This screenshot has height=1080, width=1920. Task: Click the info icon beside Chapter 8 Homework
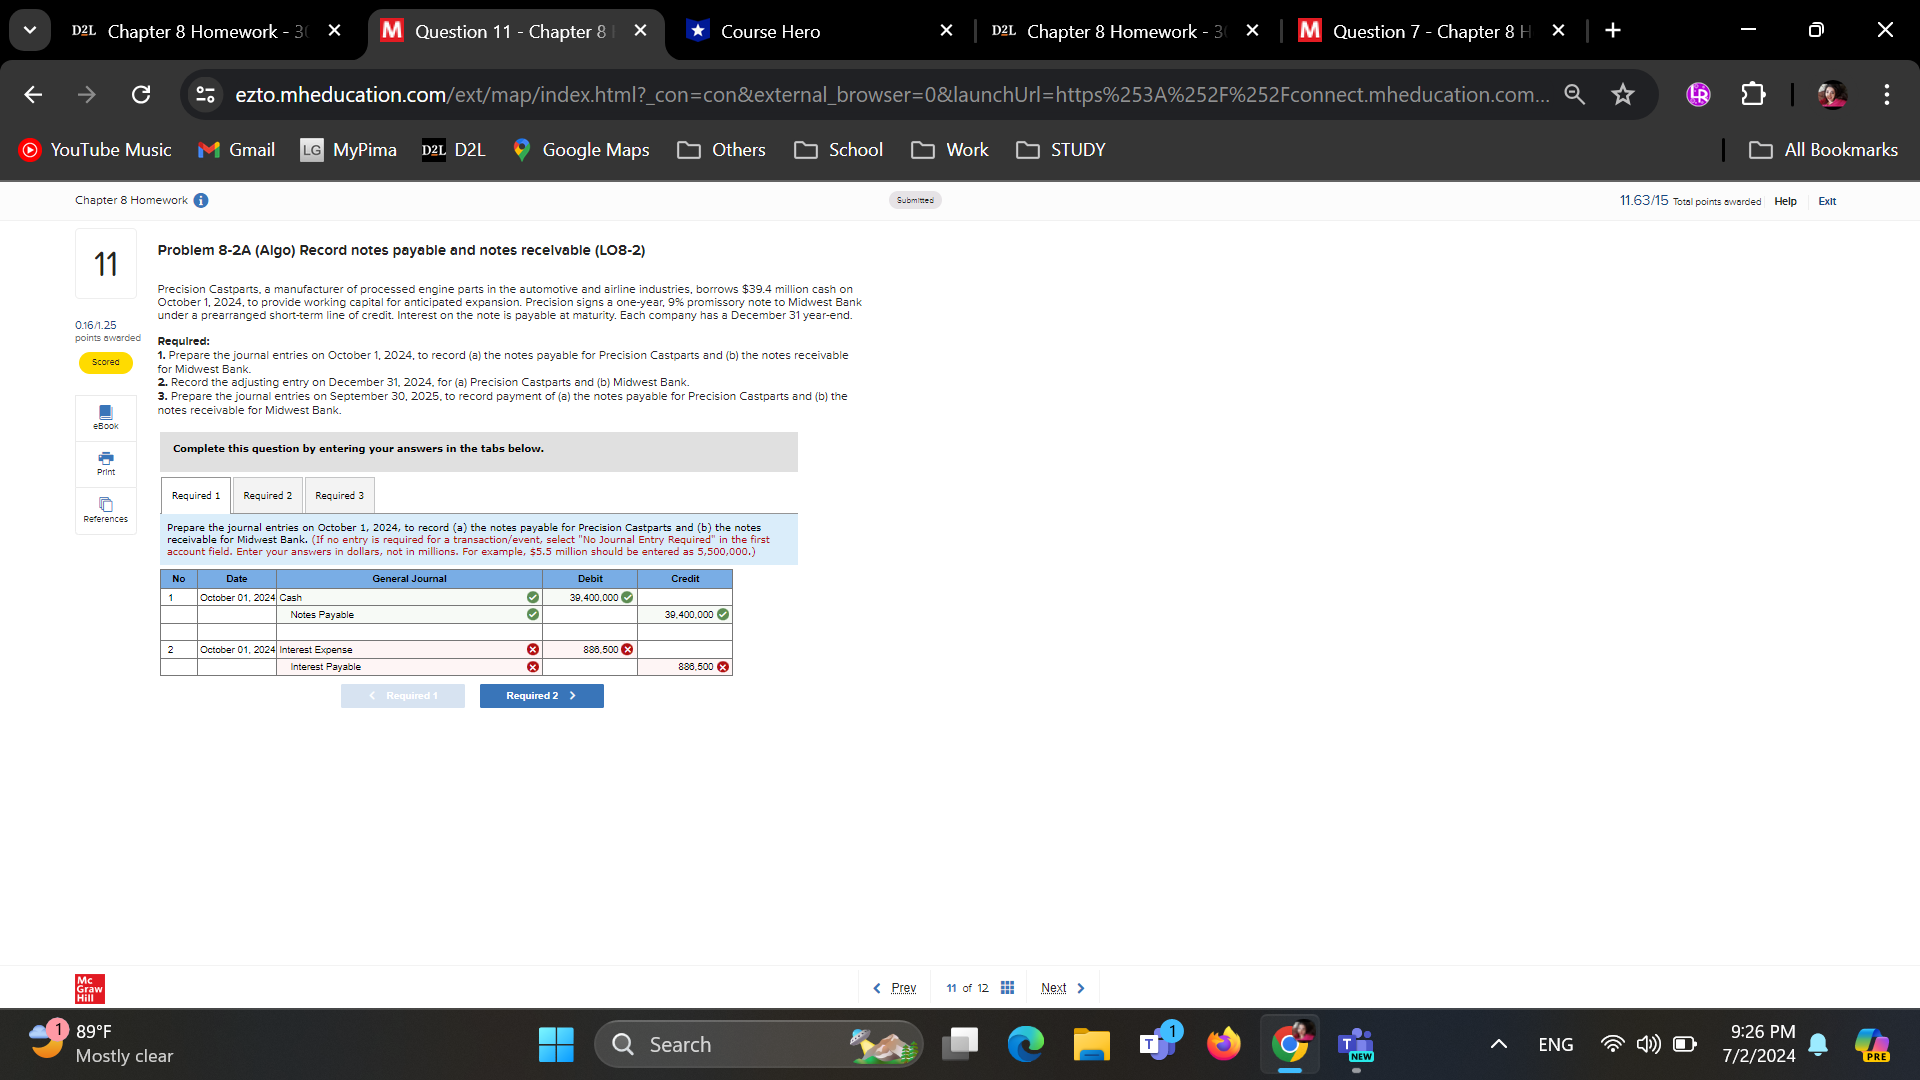coord(201,200)
